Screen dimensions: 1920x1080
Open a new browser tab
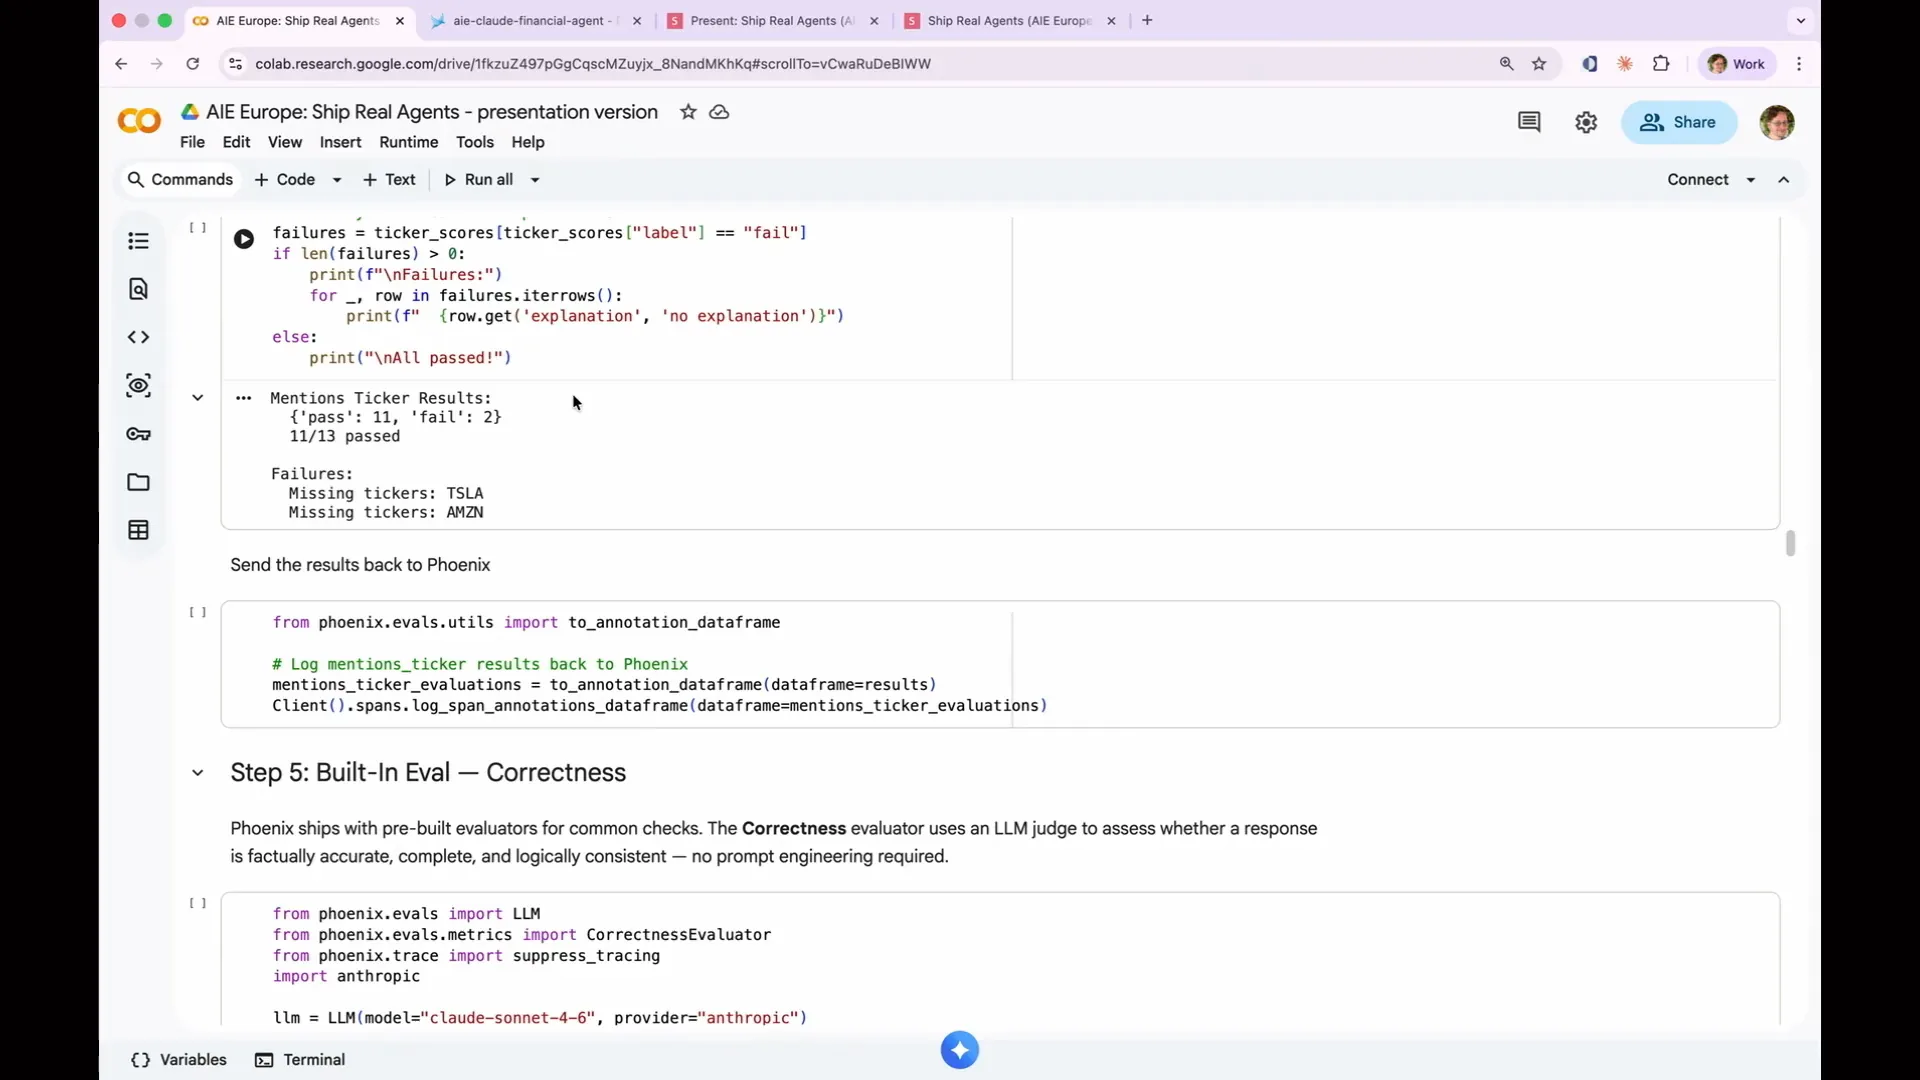pyautogui.click(x=1147, y=20)
